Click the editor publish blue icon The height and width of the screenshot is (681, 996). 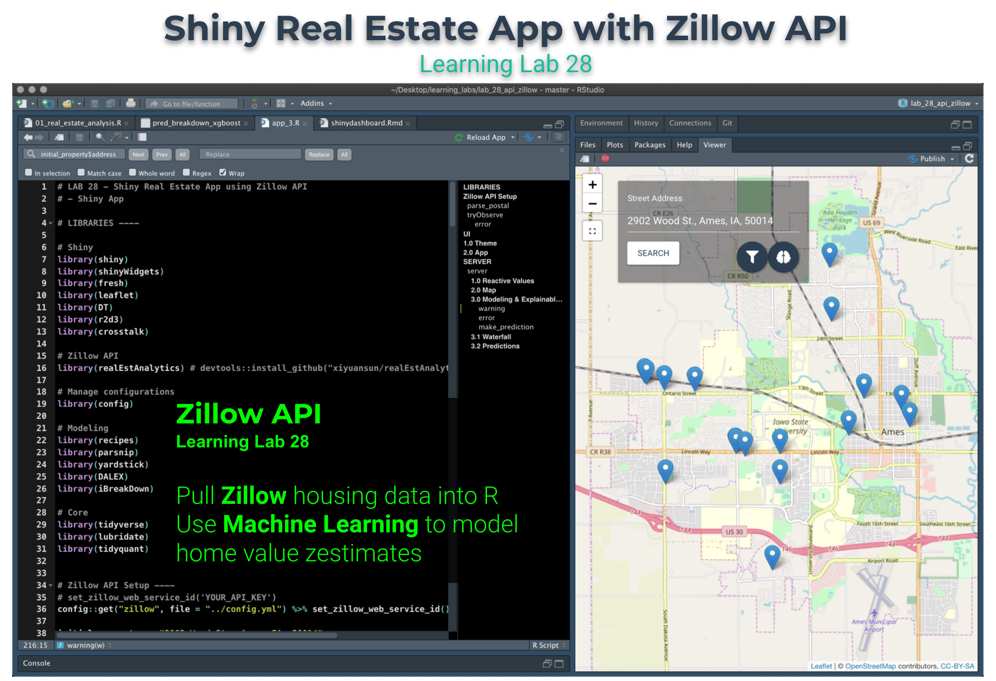click(528, 137)
